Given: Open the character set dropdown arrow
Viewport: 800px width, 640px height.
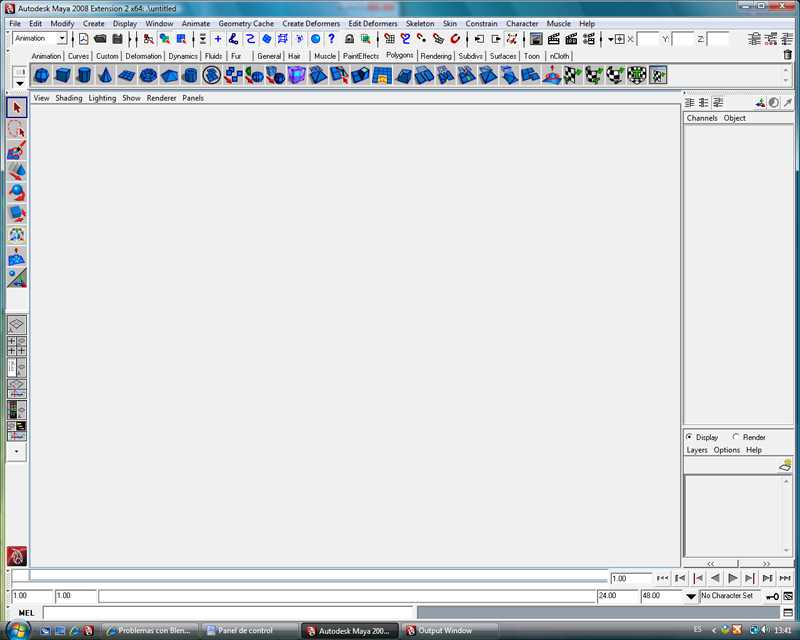Looking at the screenshot, I should coord(691,596).
